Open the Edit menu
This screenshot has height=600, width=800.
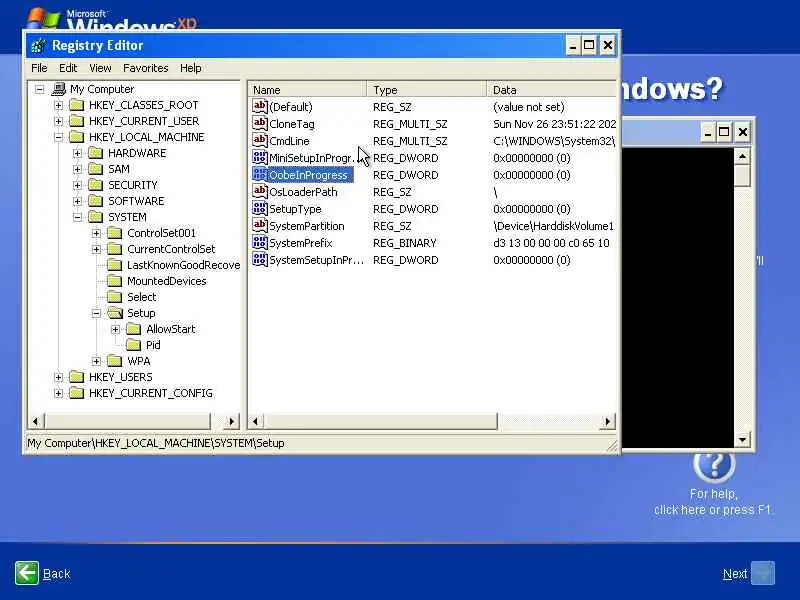tap(68, 68)
